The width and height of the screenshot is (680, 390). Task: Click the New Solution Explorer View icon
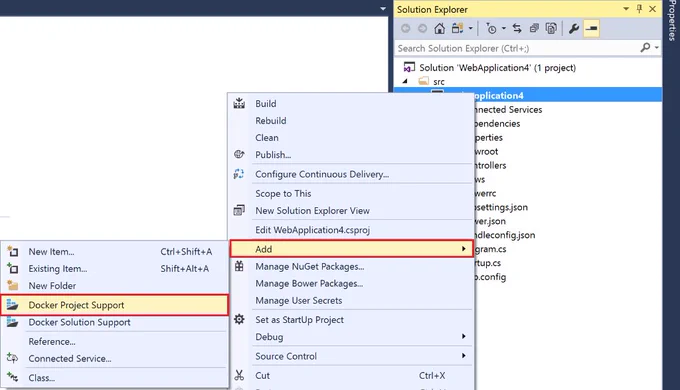(239, 210)
